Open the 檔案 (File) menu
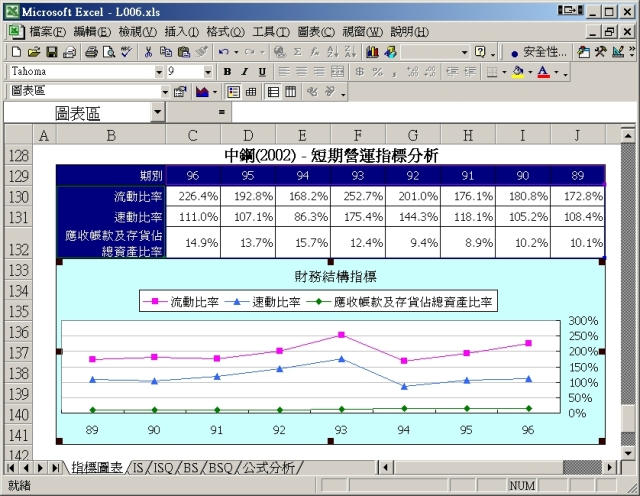This screenshot has height=496, width=640. pyautogui.click(x=48, y=32)
